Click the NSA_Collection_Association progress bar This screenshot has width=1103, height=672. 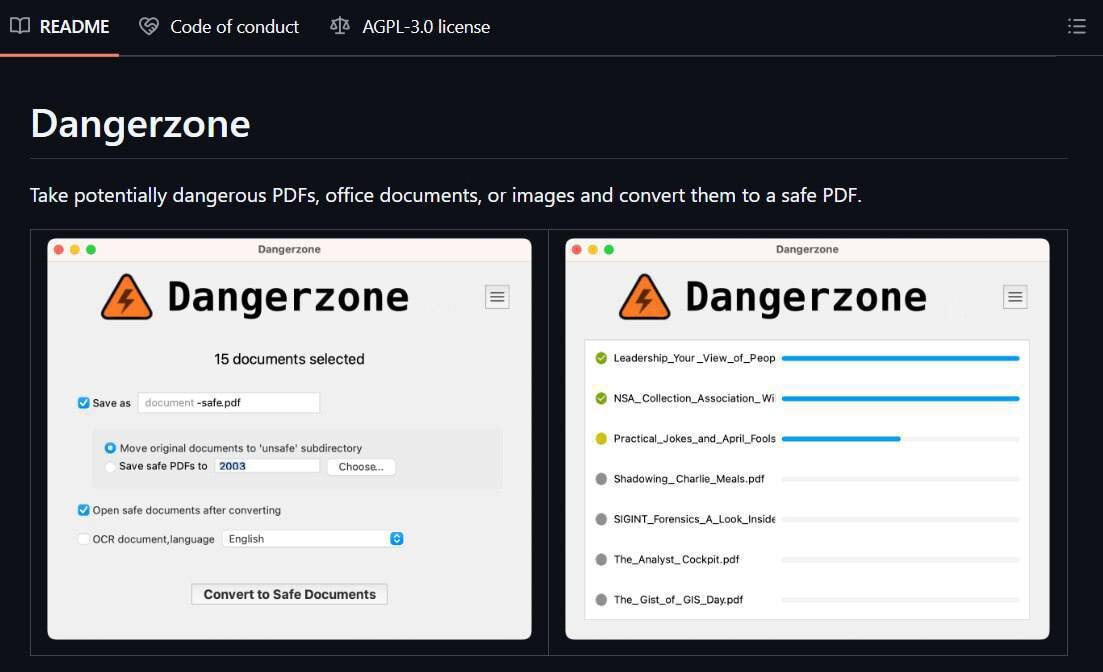(x=900, y=398)
